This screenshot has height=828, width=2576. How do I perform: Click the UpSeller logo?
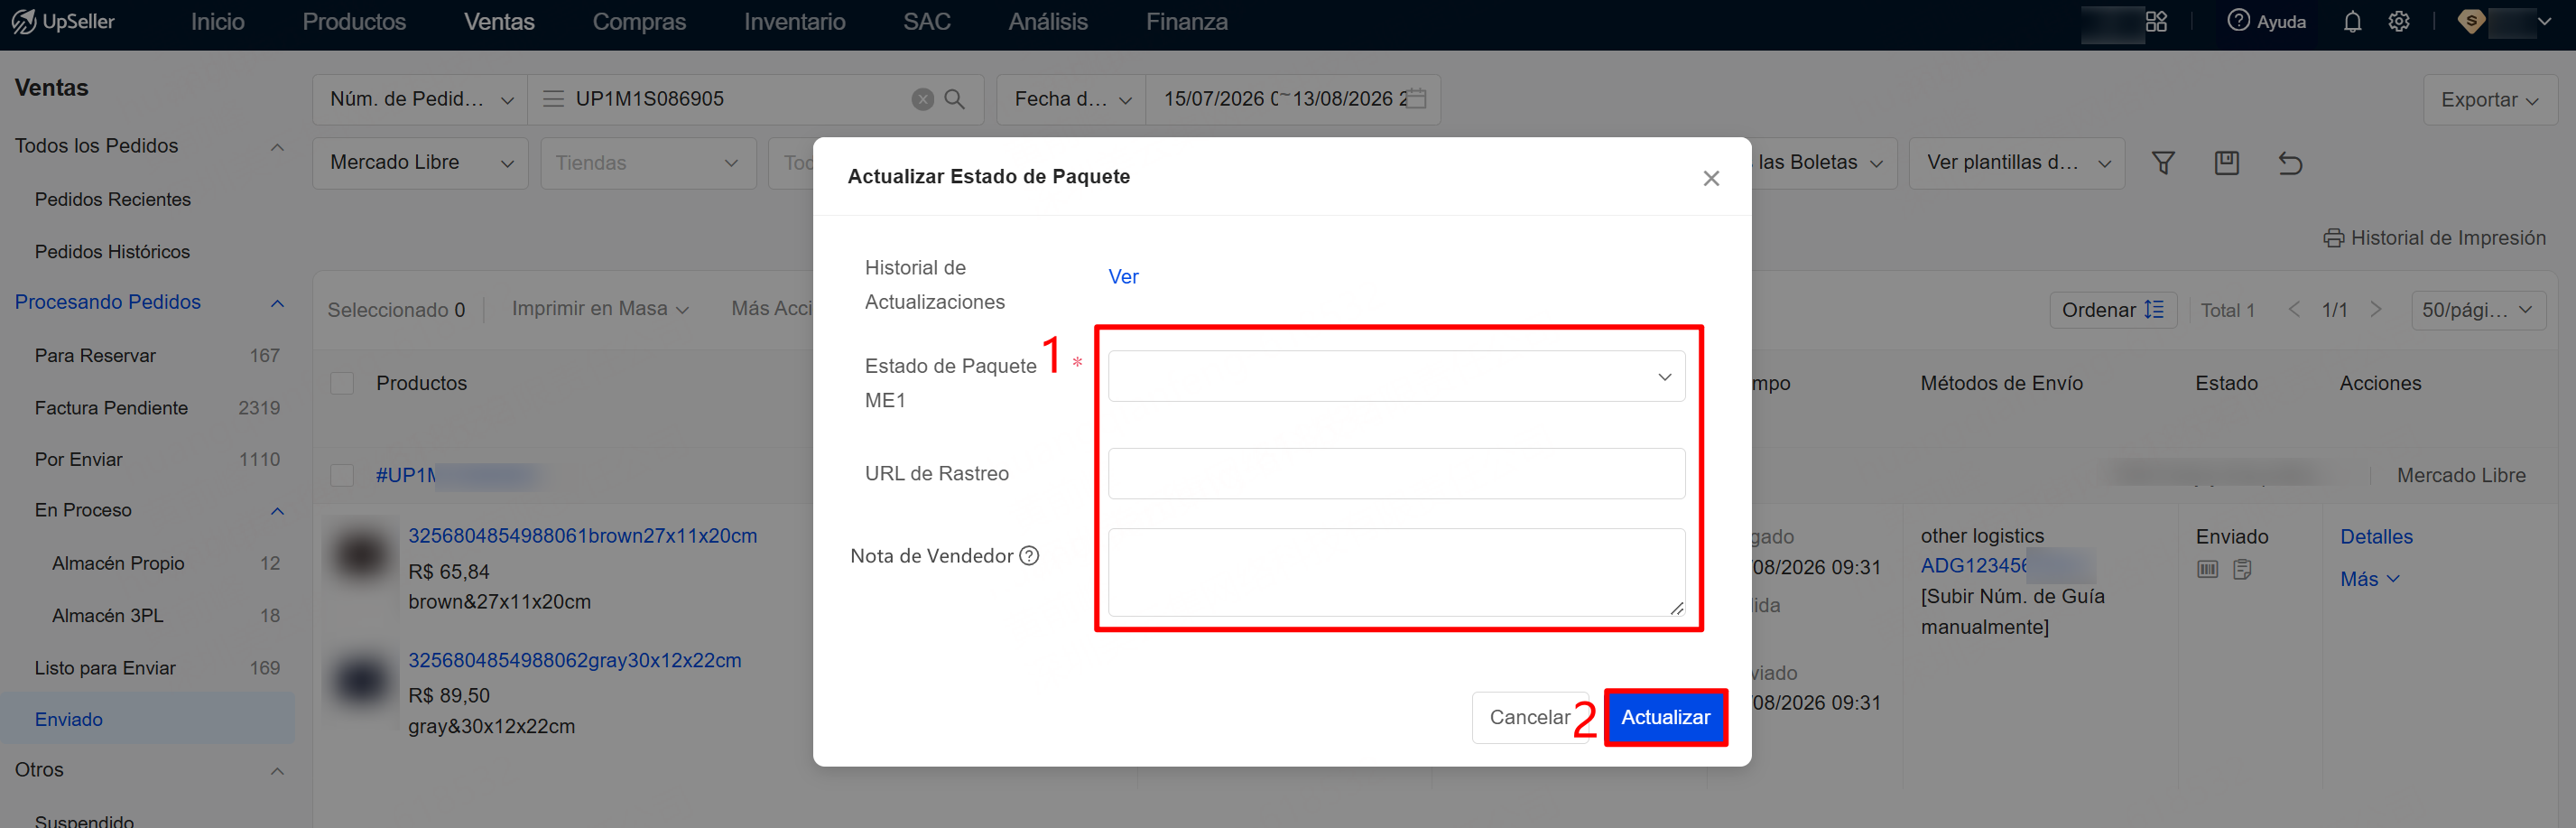(x=63, y=22)
